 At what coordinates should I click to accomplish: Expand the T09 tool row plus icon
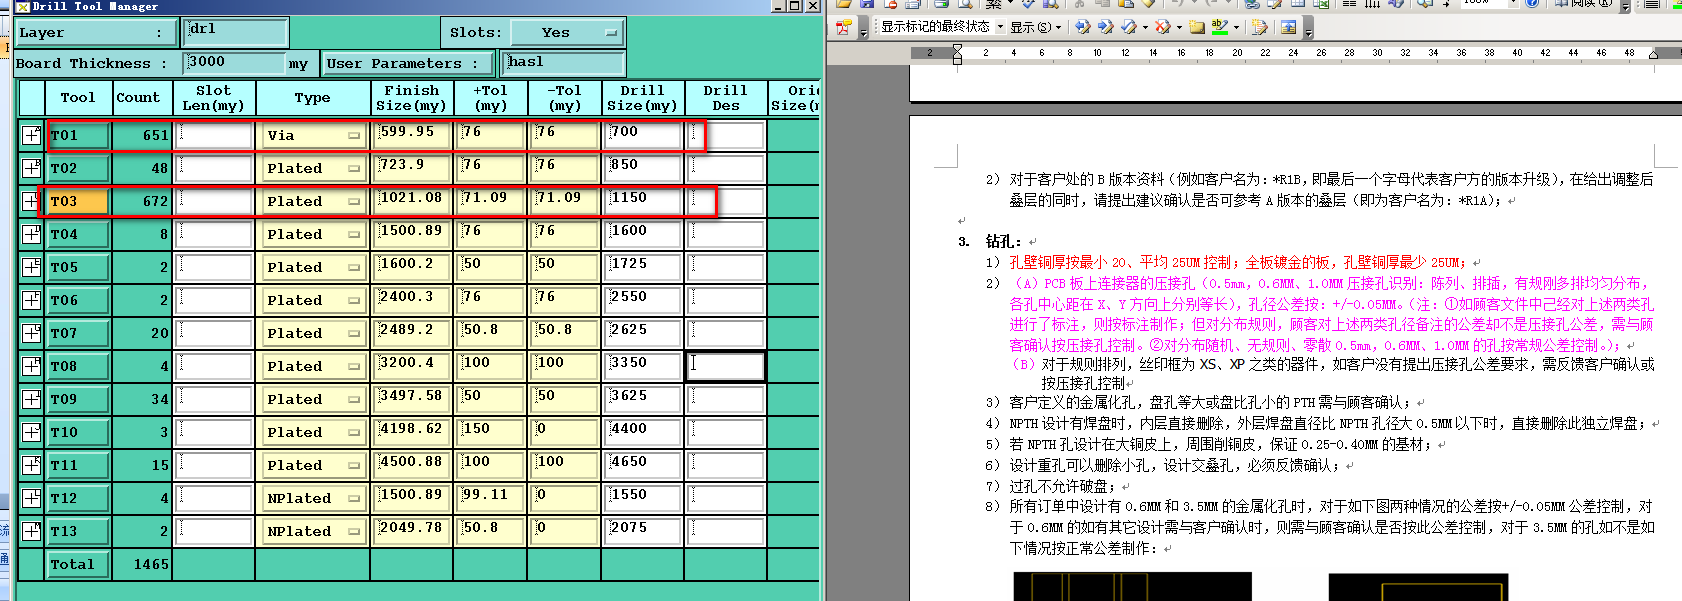coord(31,399)
